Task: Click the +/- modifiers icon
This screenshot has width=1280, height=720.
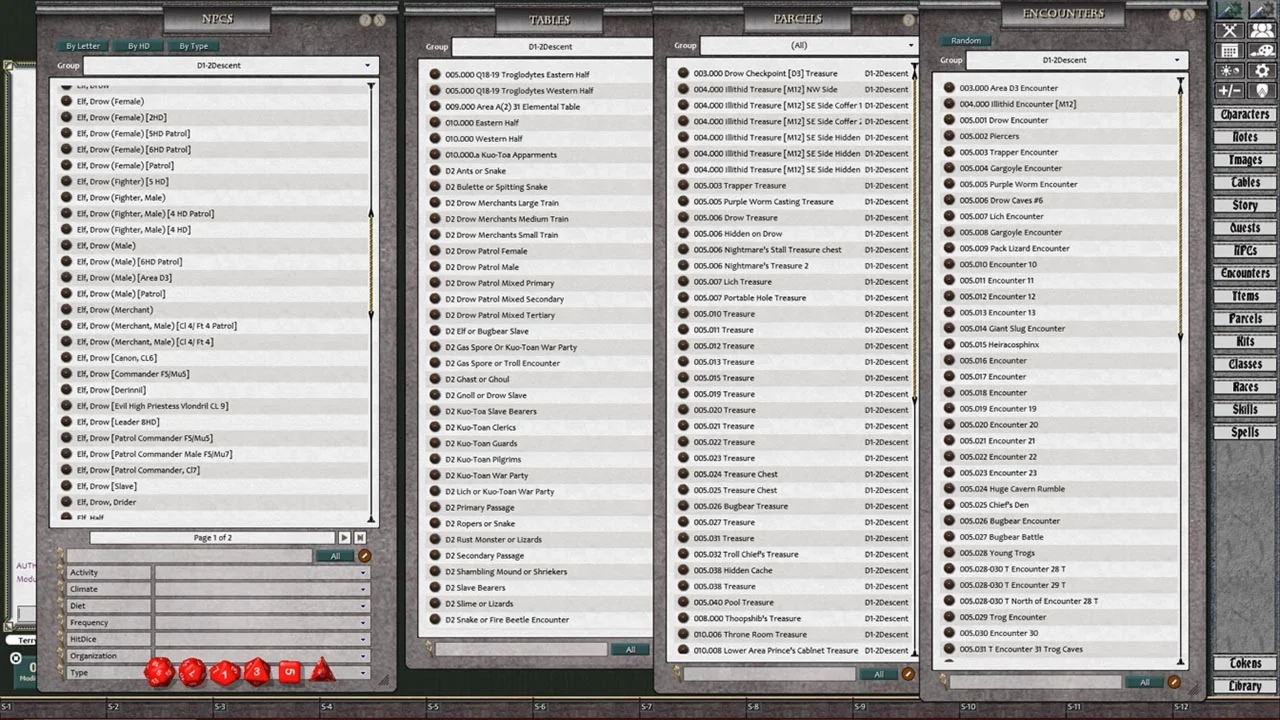Action: click(1229, 91)
